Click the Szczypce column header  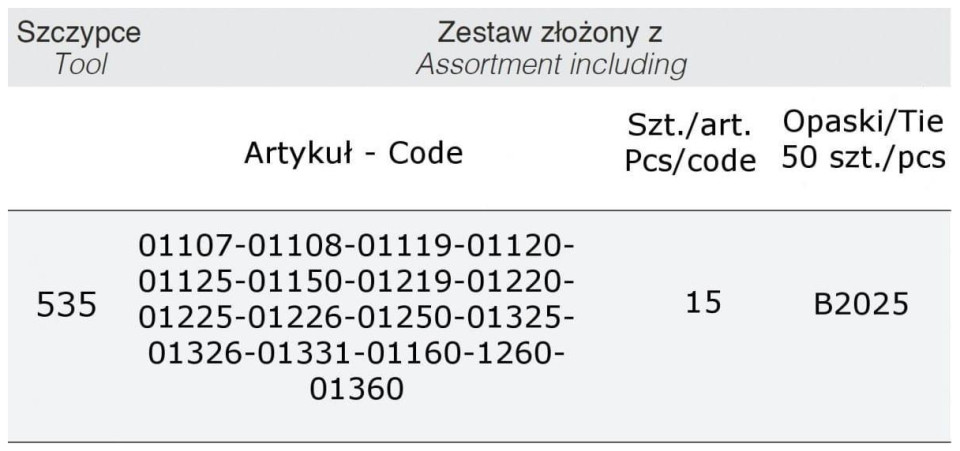(x=79, y=32)
